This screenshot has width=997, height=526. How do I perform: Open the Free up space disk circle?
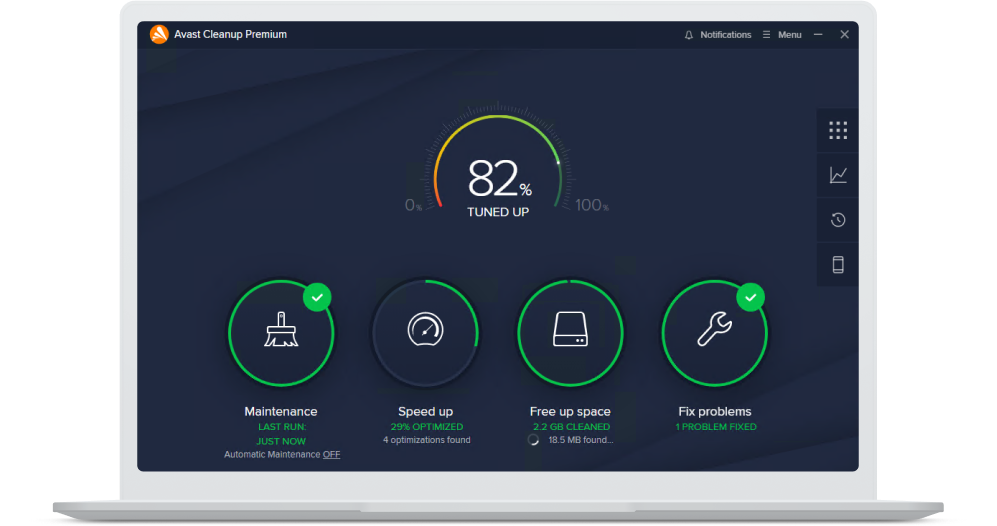pyautogui.click(x=570, y=333)
